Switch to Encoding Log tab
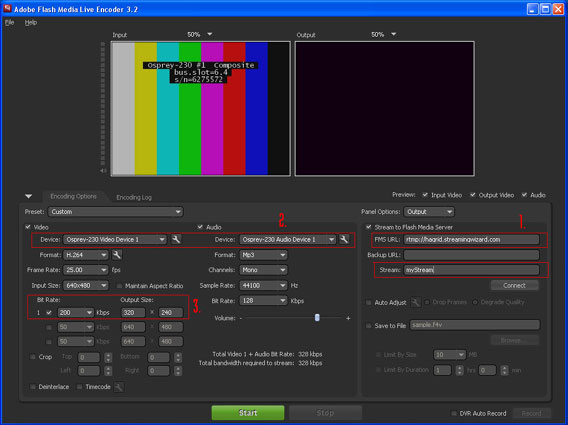Screen dimensions: 568x425 (x=134, y=197)
